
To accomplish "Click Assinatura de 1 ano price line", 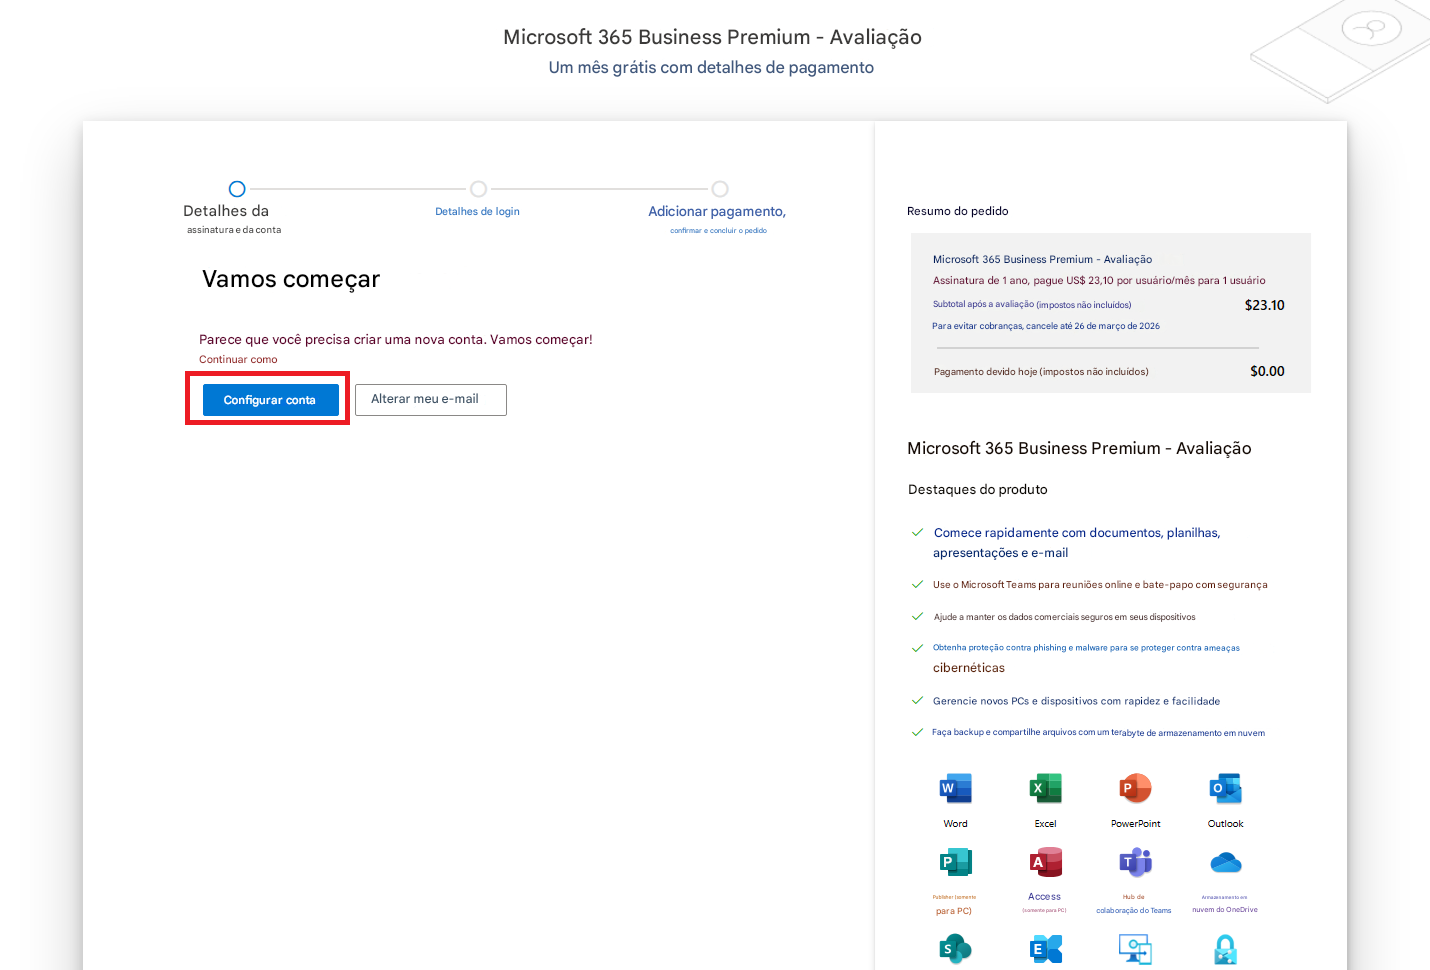I will 1099,281.
